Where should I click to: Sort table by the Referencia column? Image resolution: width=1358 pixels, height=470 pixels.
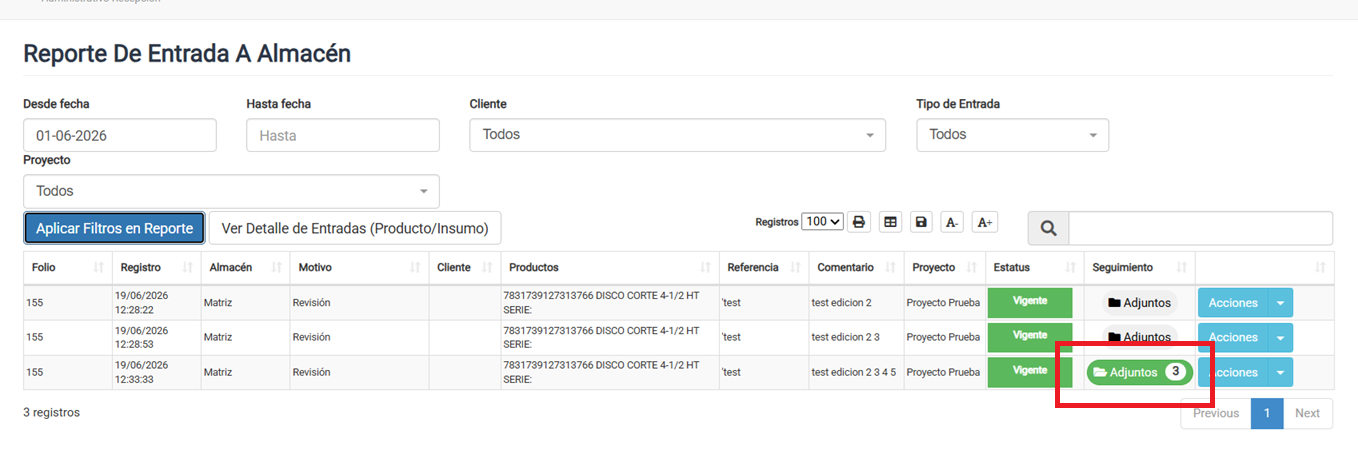click(764, 268)
